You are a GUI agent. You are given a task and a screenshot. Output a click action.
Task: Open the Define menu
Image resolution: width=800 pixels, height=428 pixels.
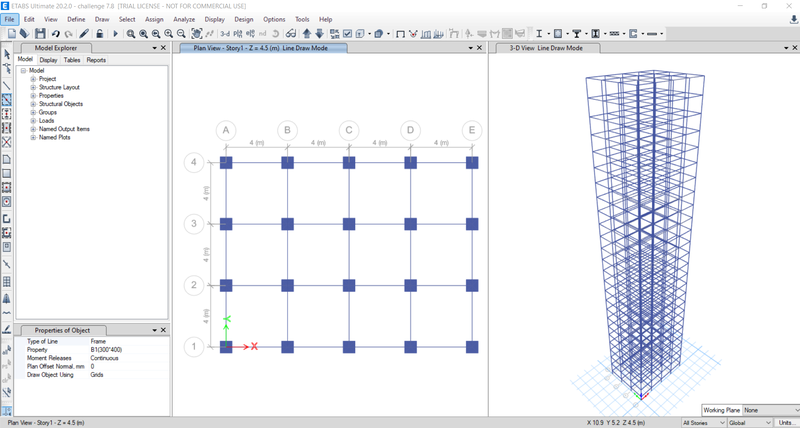coord(76,19)
